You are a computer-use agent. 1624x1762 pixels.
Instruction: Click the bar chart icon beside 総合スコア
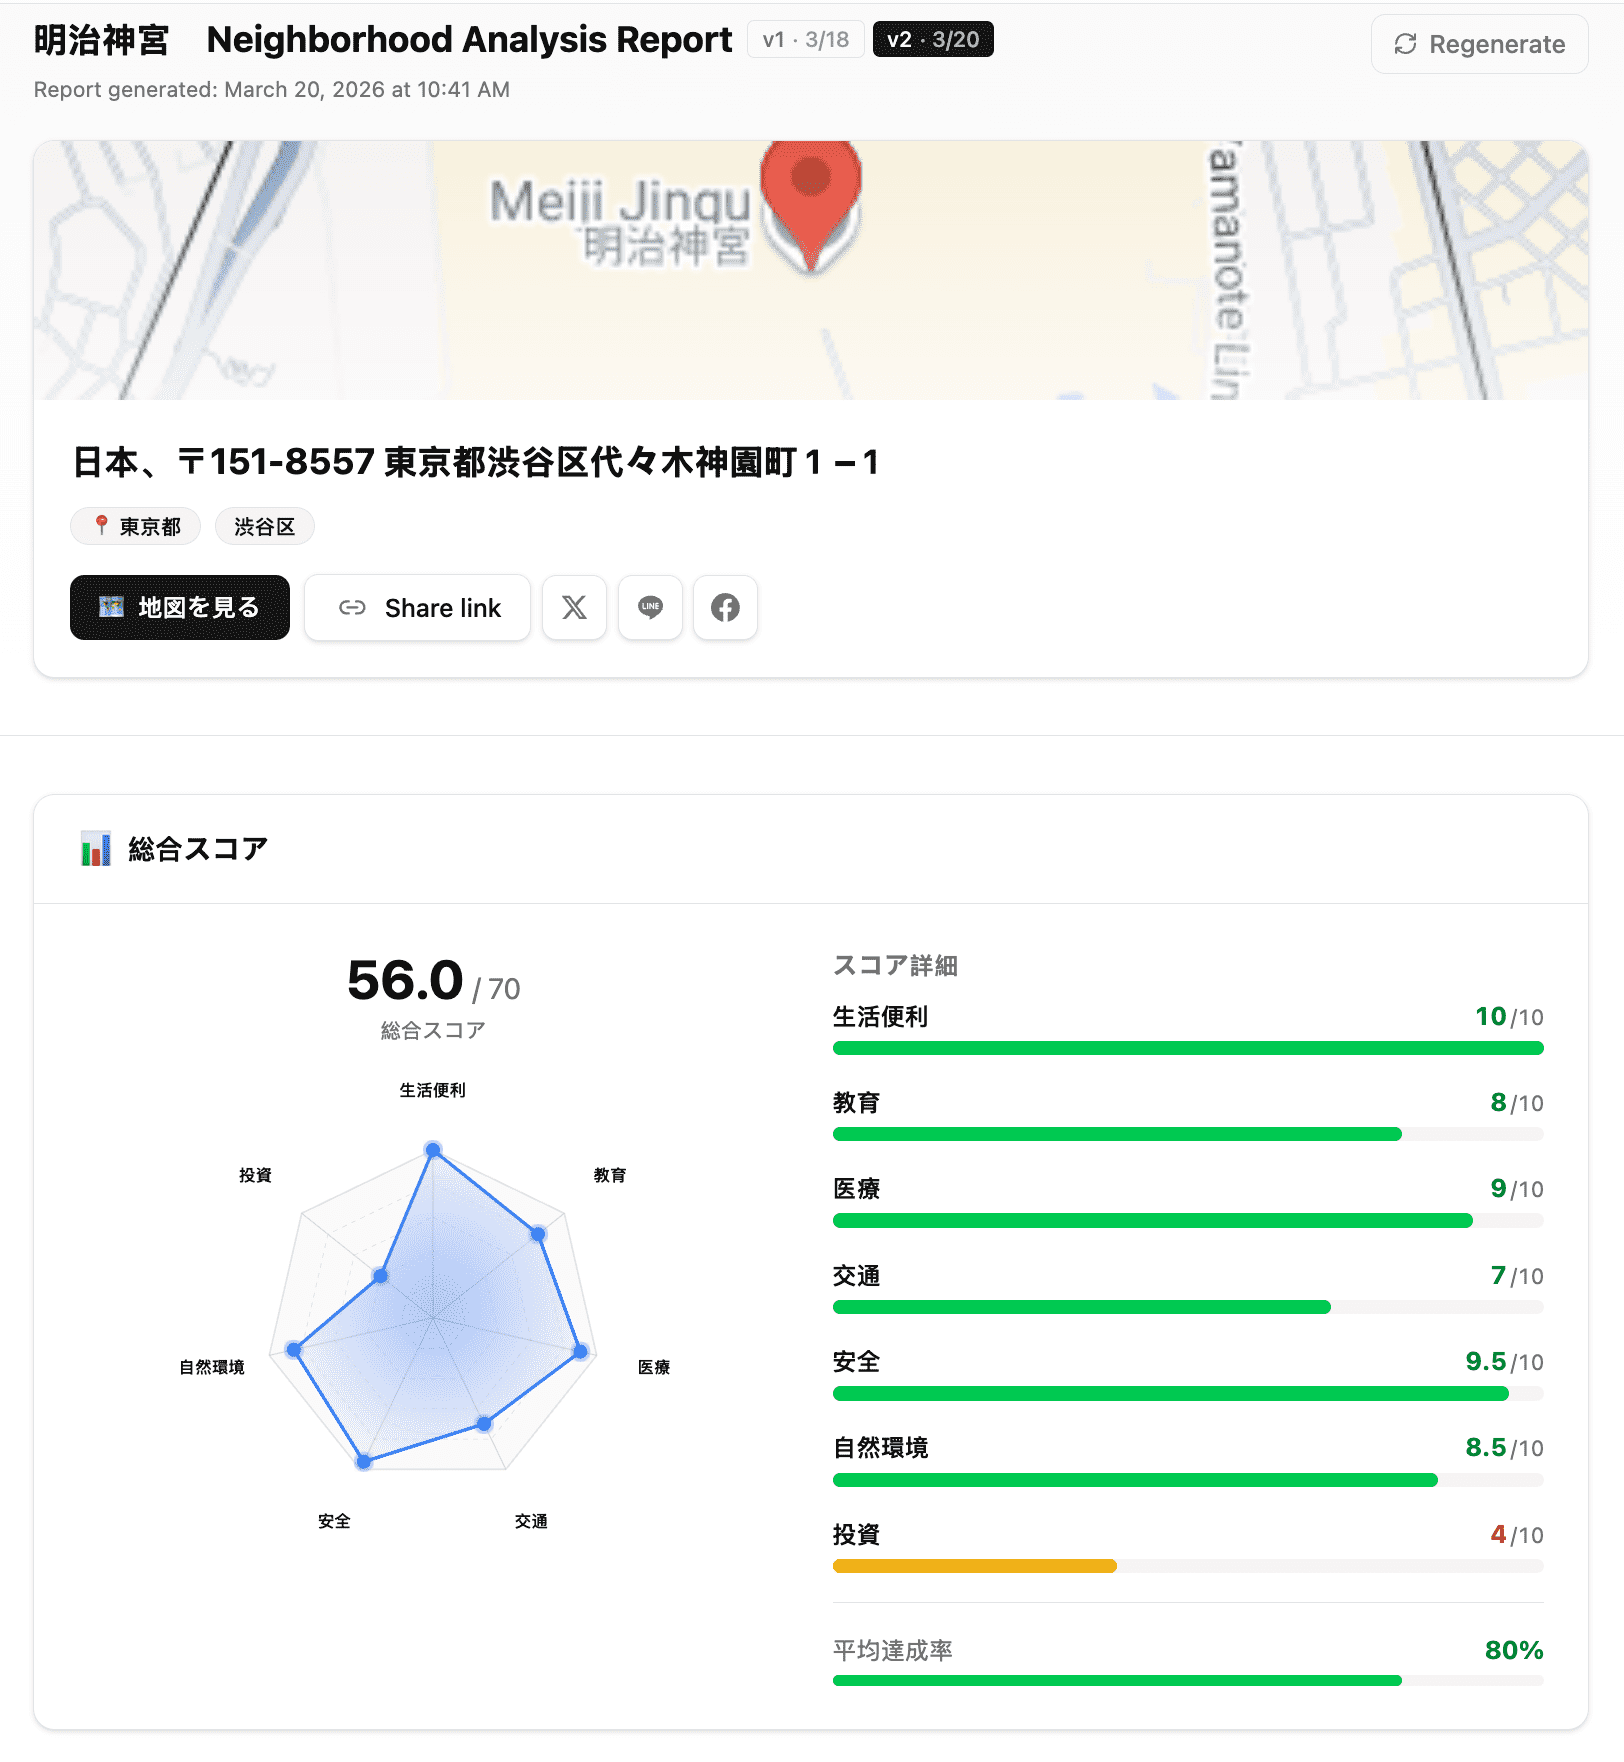coord(95,848)
